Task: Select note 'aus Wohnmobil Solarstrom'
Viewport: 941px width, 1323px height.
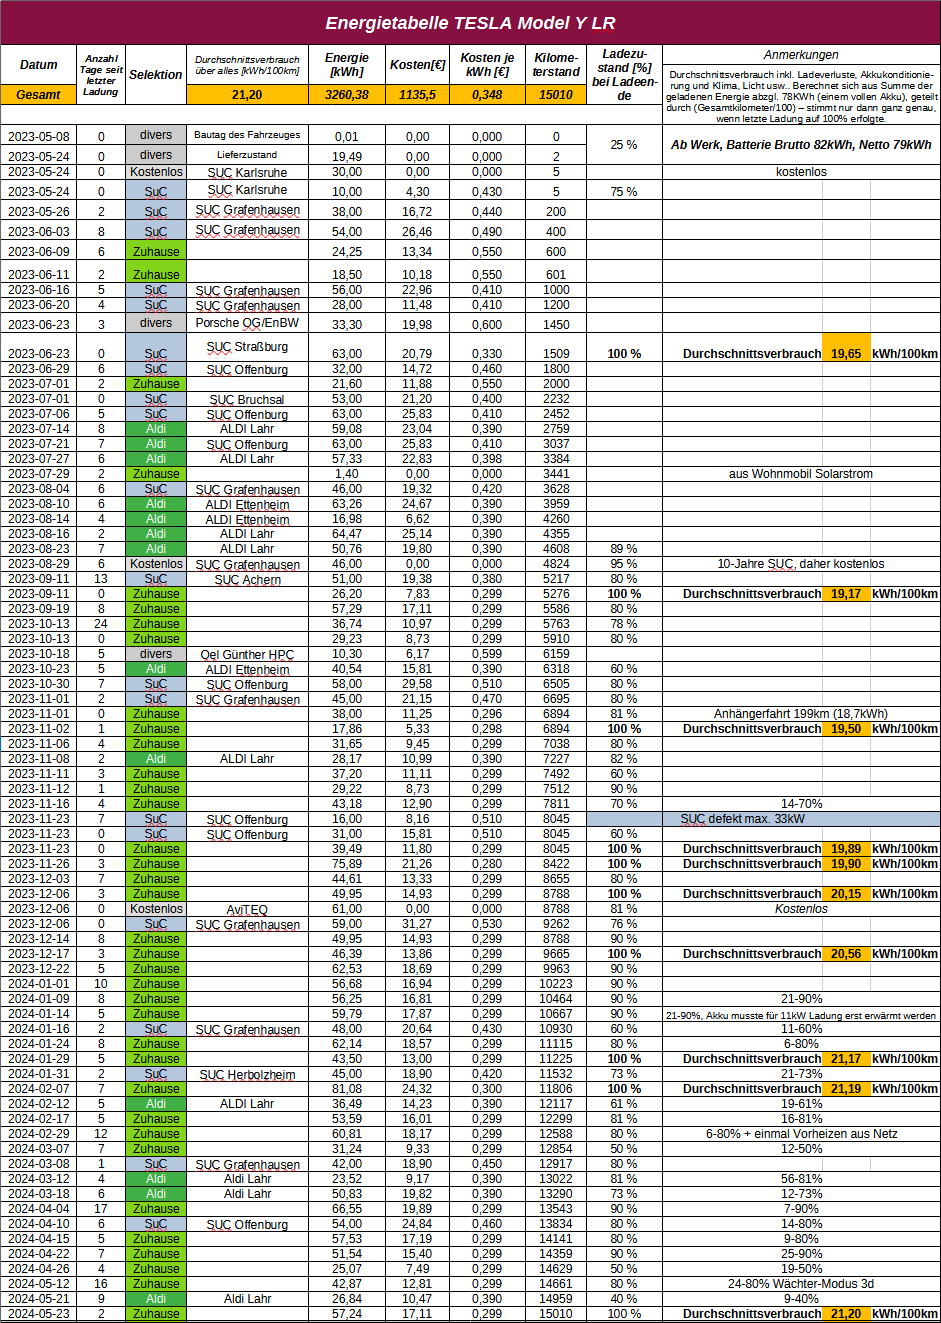Action: pyautogui.click(x=801, y=474)
